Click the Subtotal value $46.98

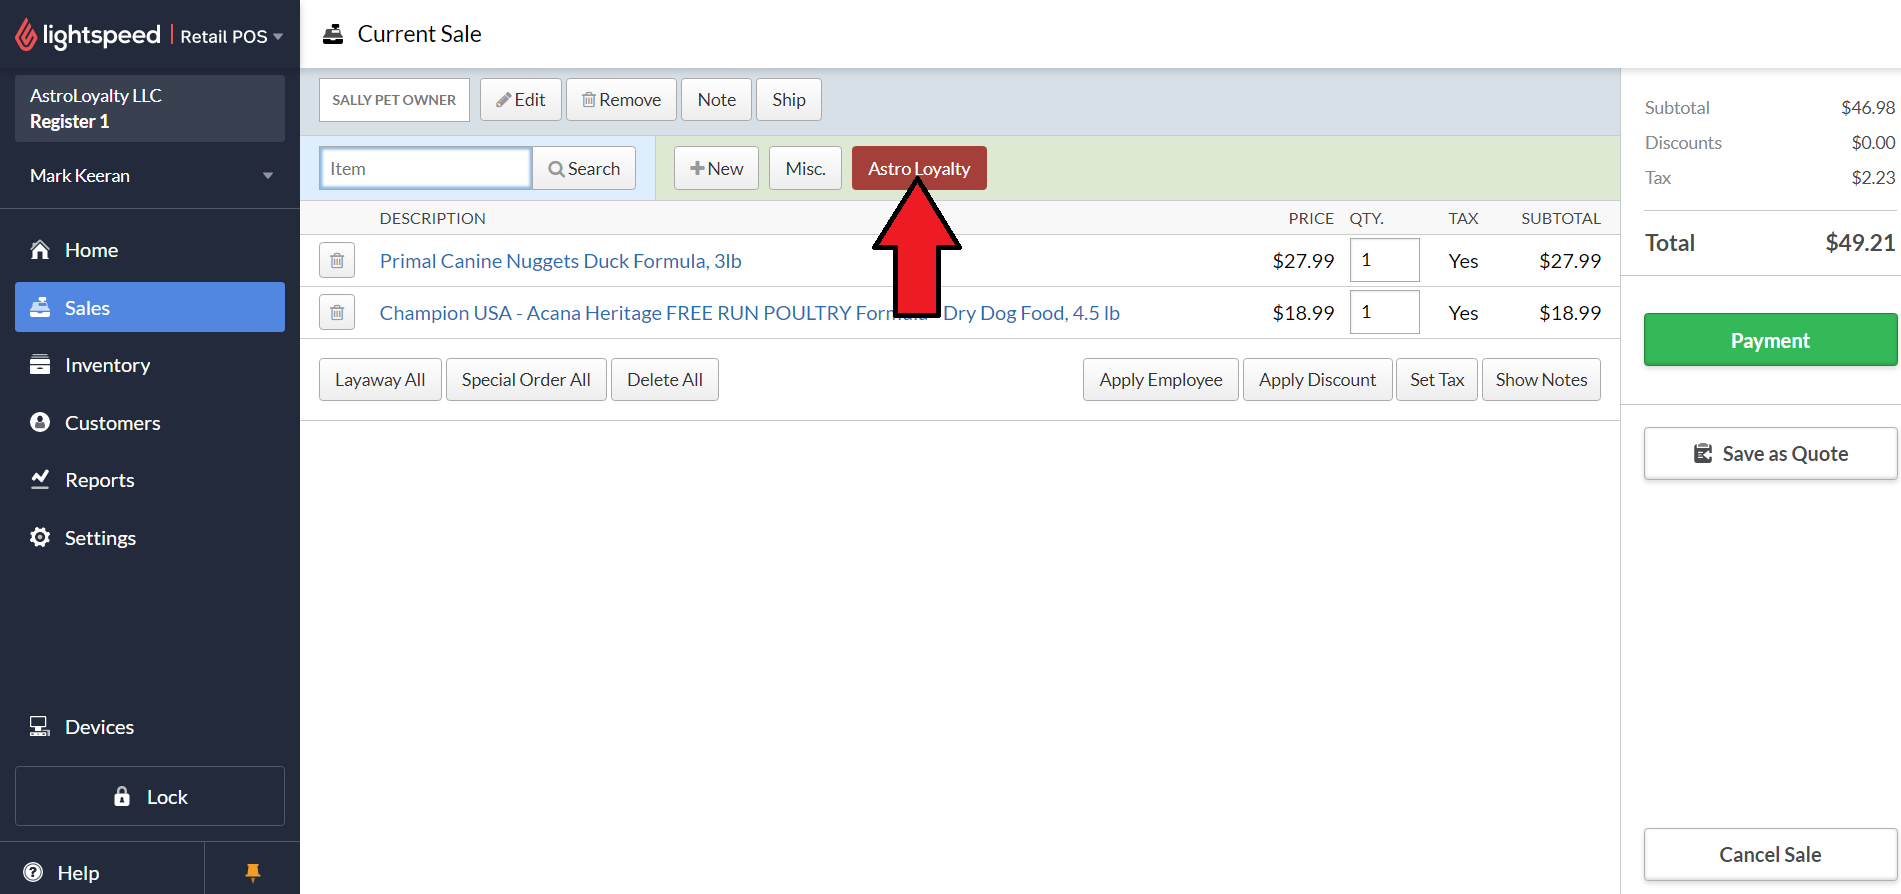[1868, 108]
